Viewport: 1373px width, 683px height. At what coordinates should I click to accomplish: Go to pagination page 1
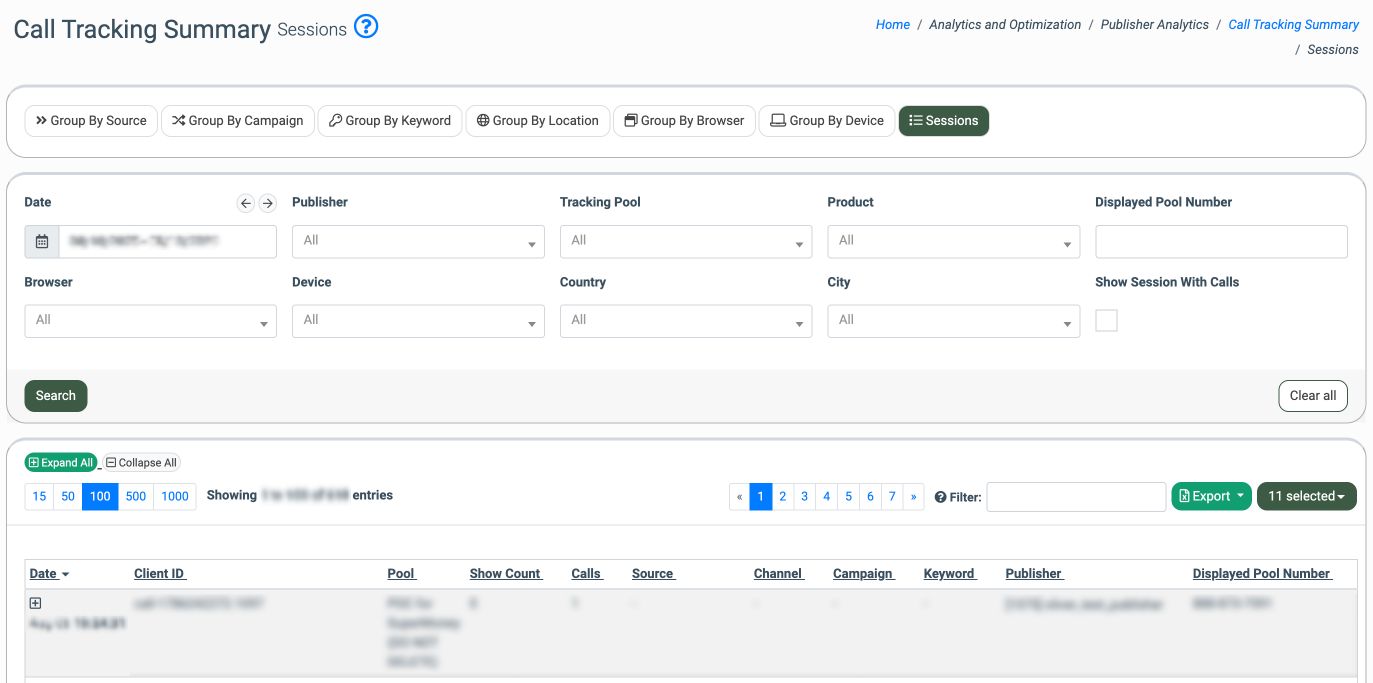[x=761, y=496]
